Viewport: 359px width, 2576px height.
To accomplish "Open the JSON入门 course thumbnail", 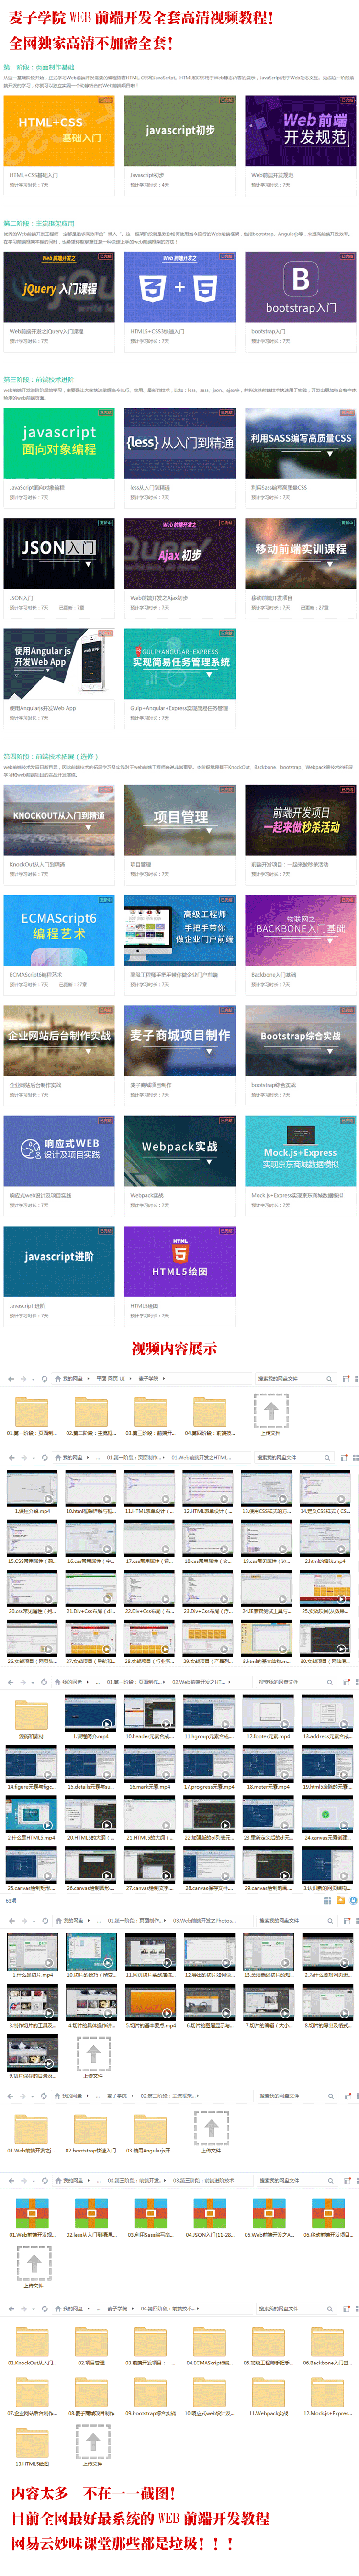I will [x=59, y=553].
